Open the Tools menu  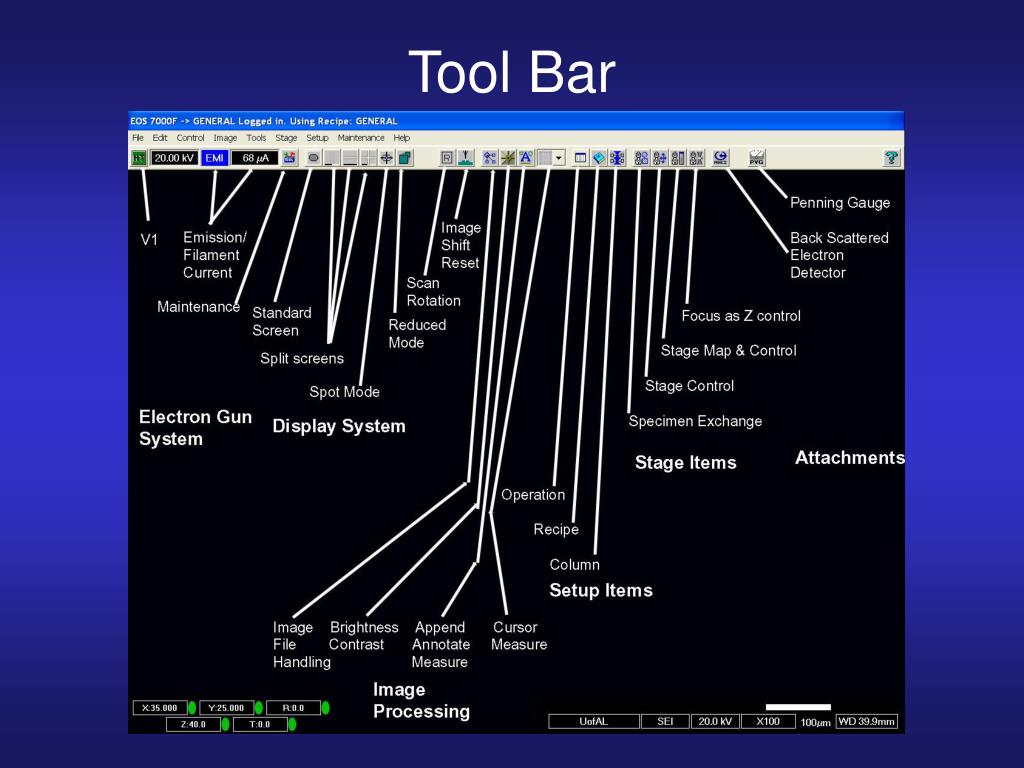pyautogui.click(x=256, y=138)
